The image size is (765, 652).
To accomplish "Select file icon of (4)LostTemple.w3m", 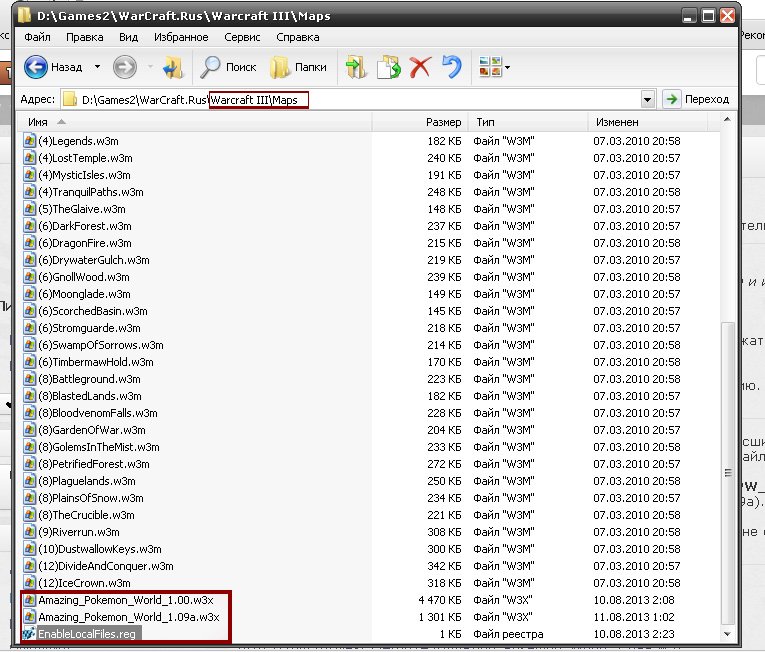I will 29,158.
